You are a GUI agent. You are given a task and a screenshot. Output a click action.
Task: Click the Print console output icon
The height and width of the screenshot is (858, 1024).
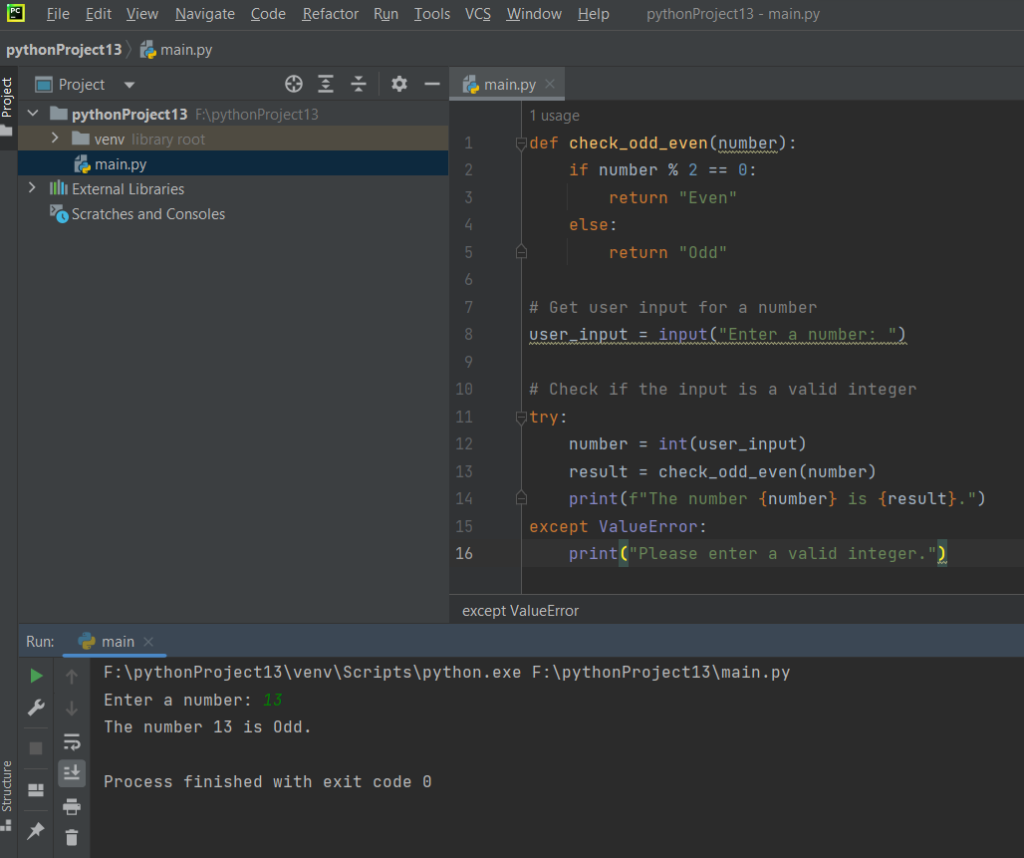tap(72, 806)
